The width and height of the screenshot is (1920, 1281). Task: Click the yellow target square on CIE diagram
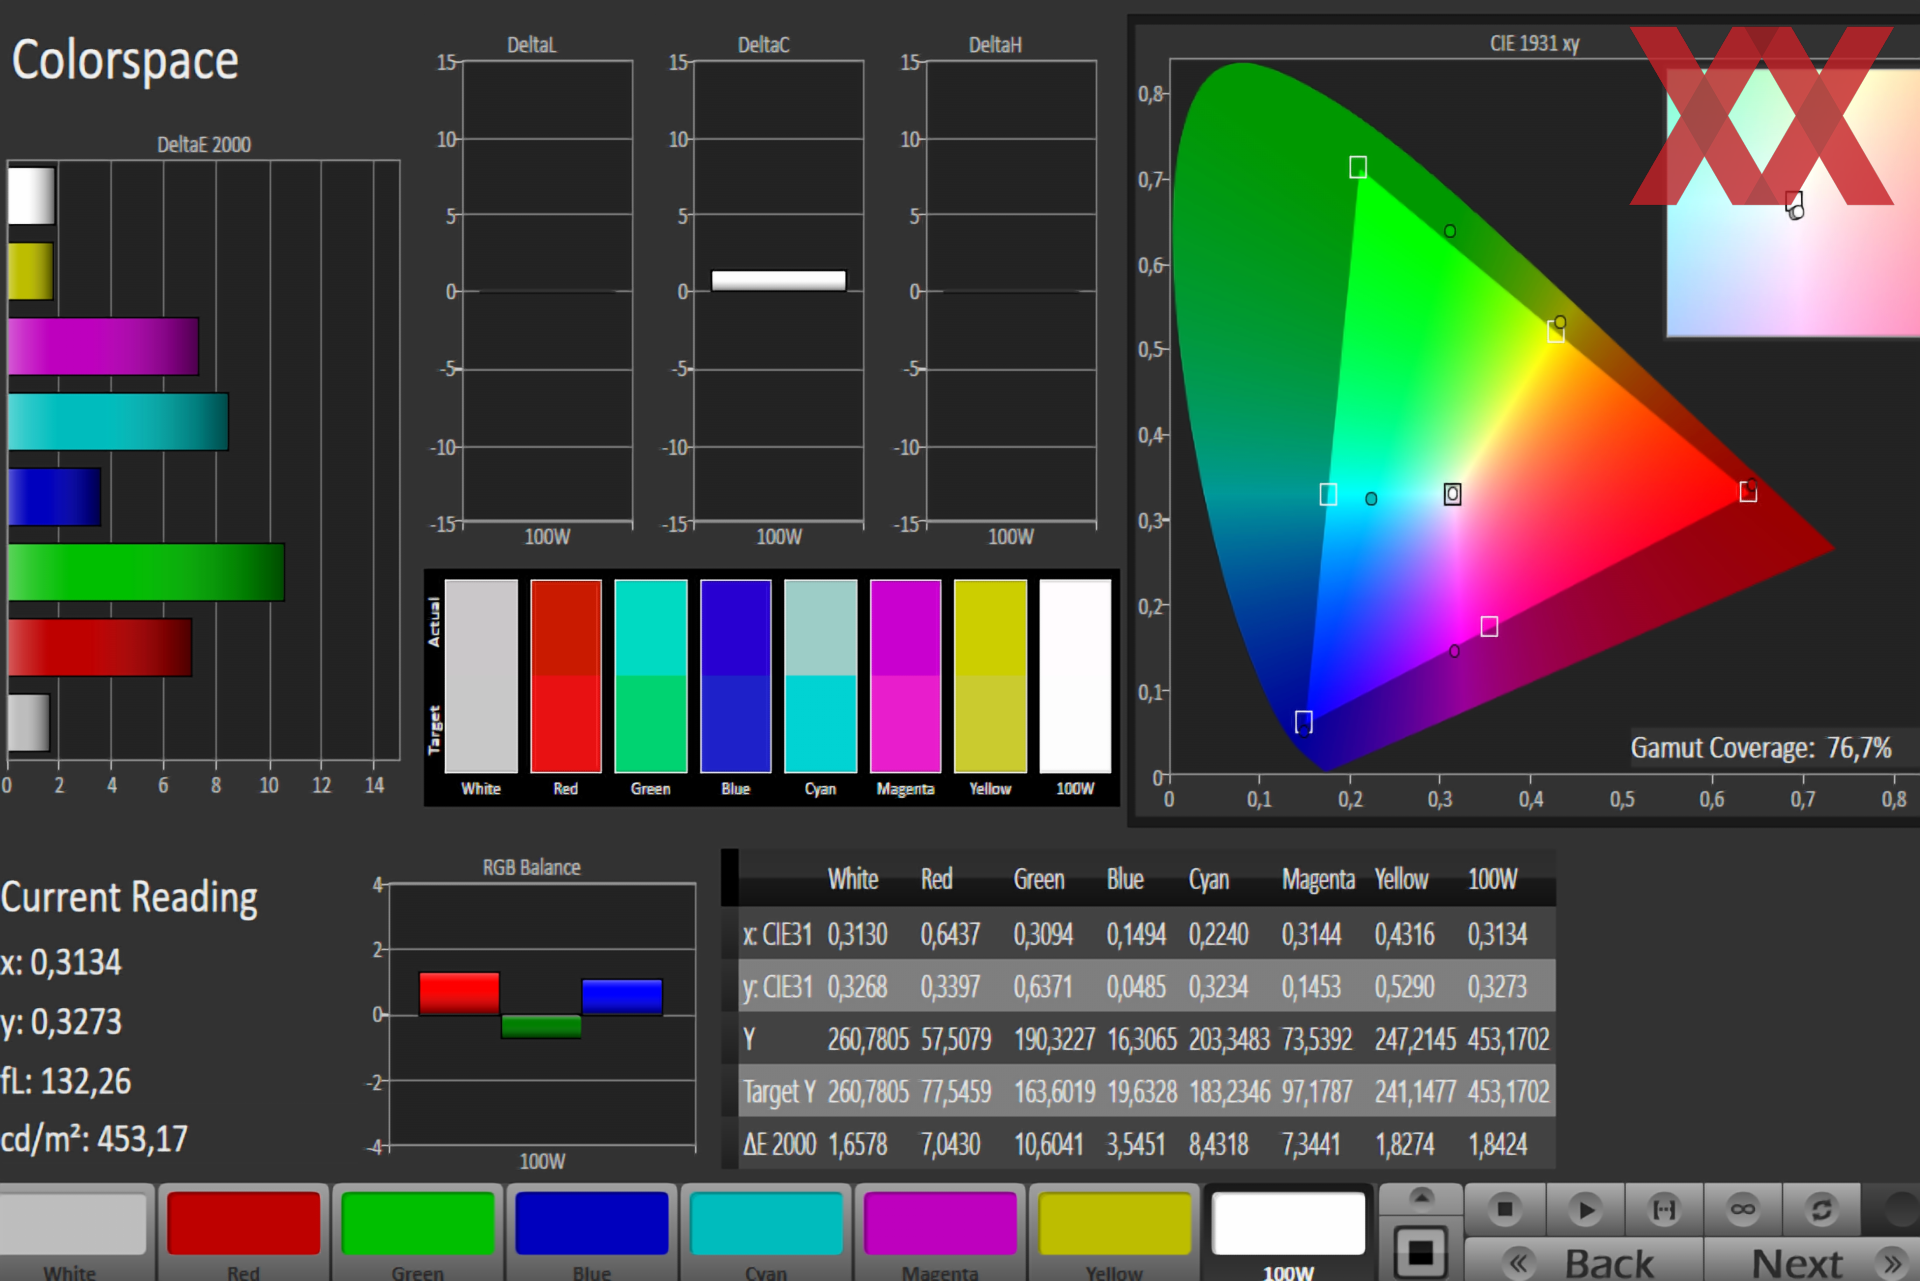(1556, 331)
